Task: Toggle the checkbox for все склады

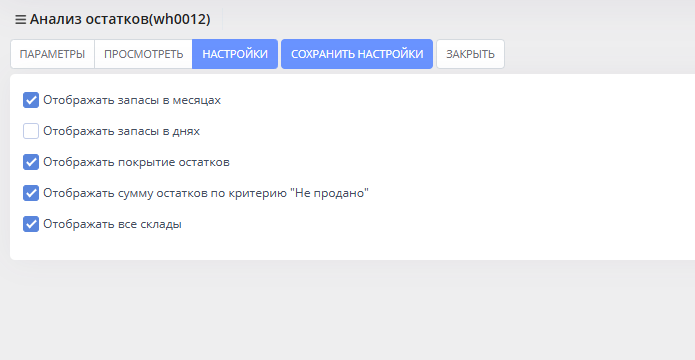Action: 31,224
